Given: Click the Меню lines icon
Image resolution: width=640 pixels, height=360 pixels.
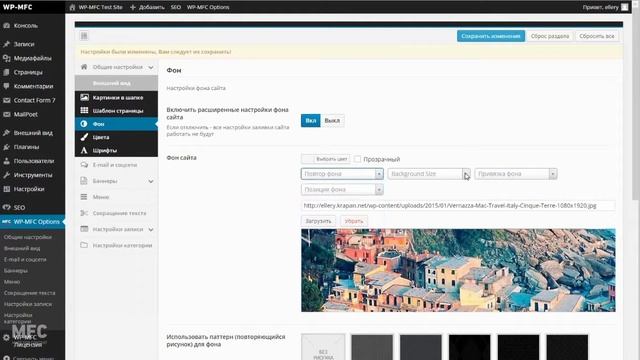Looking at the screenshot, I should click(x=84, y=197).
